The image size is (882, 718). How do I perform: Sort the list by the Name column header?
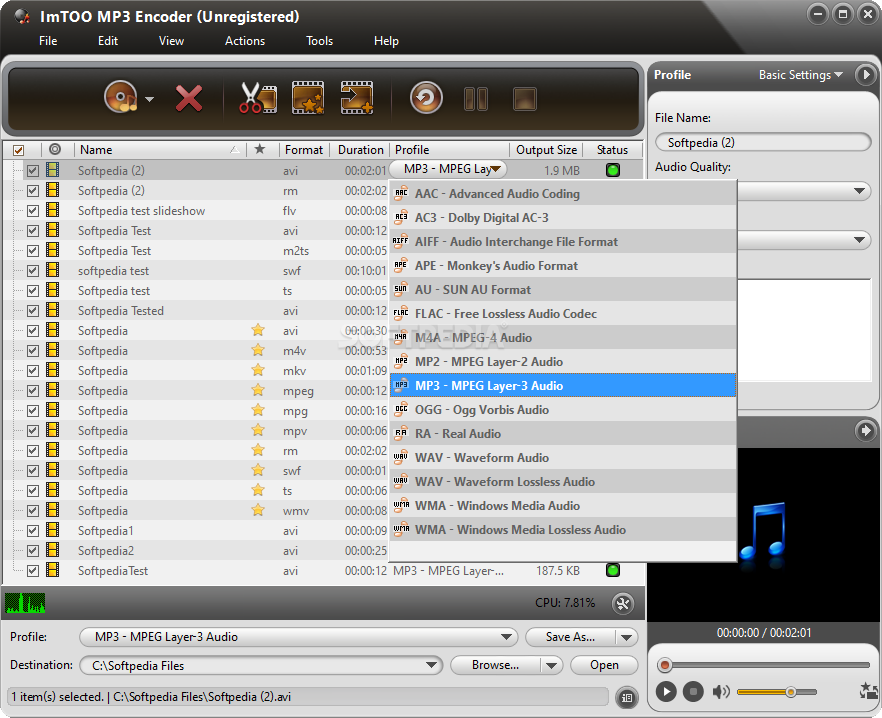click(x=160, y=150)
